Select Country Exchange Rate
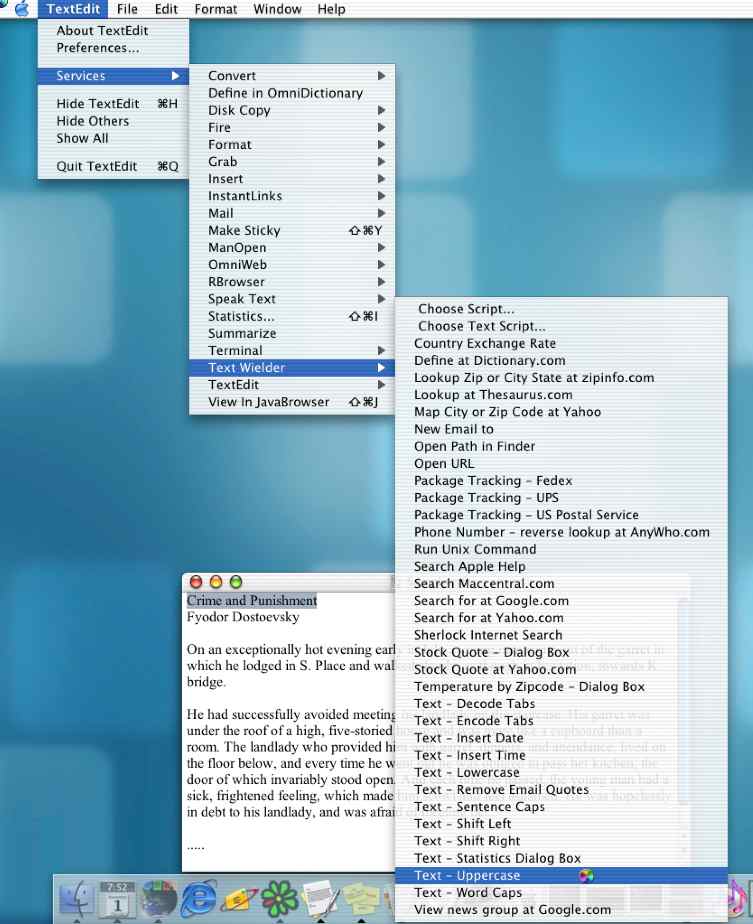This screenshot has width=753, height=924. coord(562,343)
